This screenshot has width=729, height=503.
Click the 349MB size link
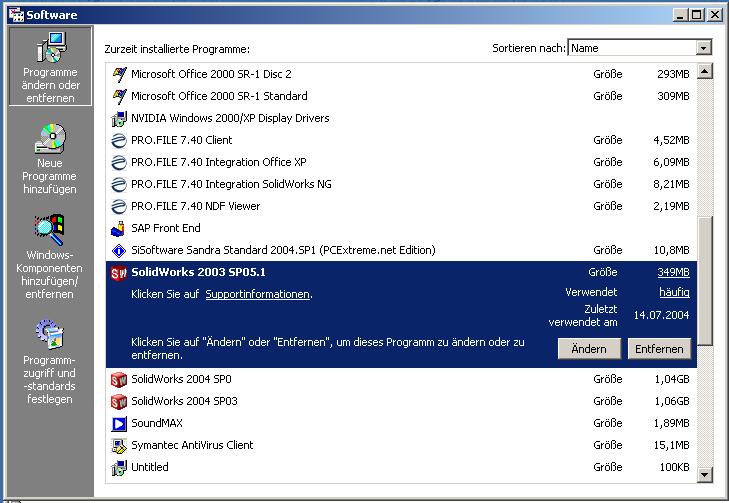tap(673, 272)
